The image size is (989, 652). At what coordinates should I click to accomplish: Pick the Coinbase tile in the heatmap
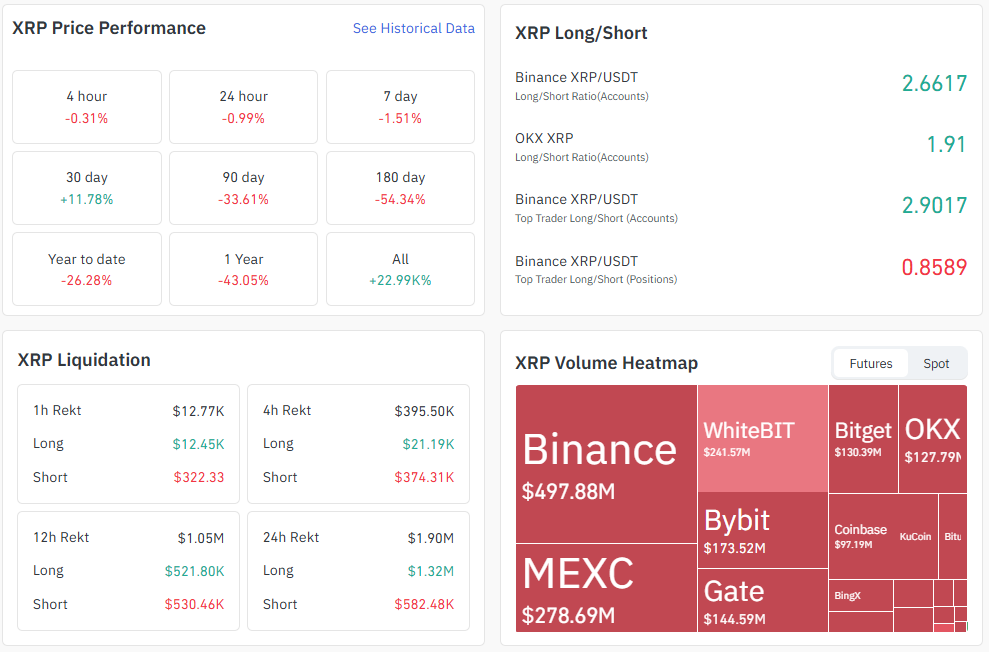coord(861,536)
